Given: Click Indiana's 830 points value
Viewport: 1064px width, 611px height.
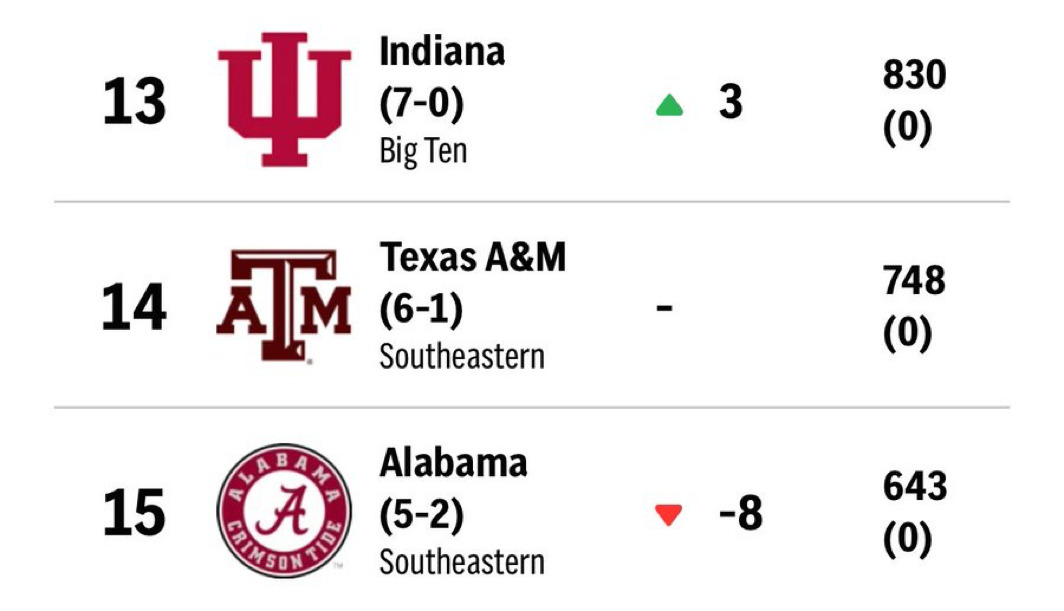Looking at the screenshot, I should coord(914,75).
